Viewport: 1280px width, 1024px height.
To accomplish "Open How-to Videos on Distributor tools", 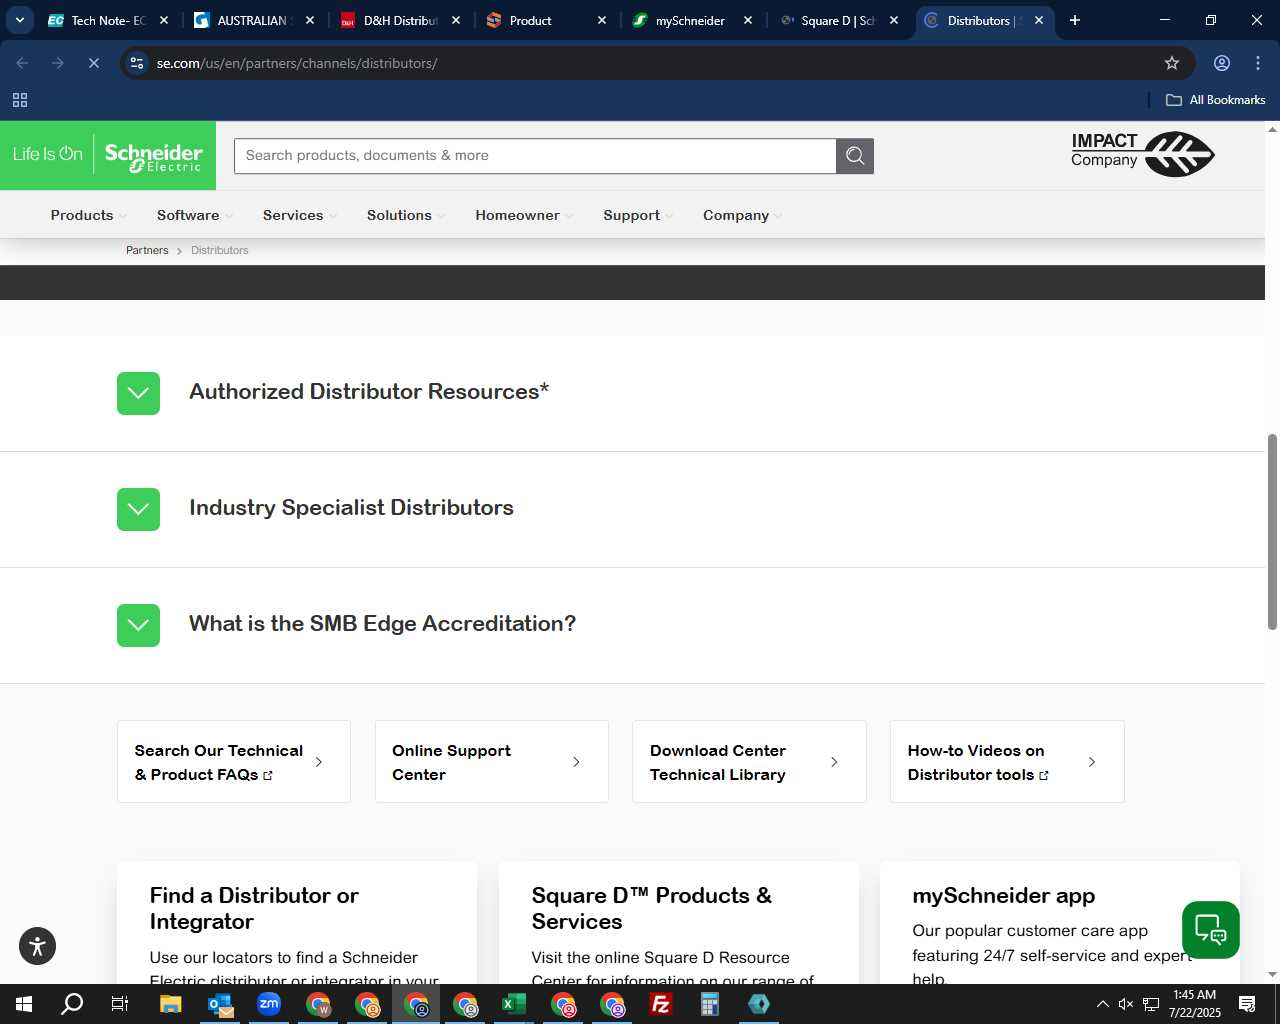I will click(x=1007, y=762).
